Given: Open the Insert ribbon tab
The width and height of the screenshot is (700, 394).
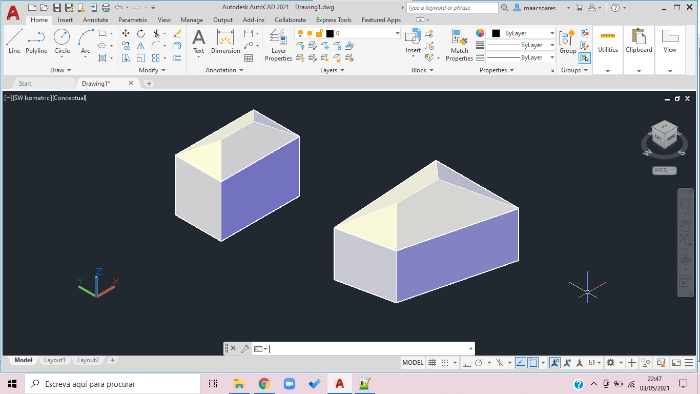Looking at the screenshot, I should click(x=65, y=20).
